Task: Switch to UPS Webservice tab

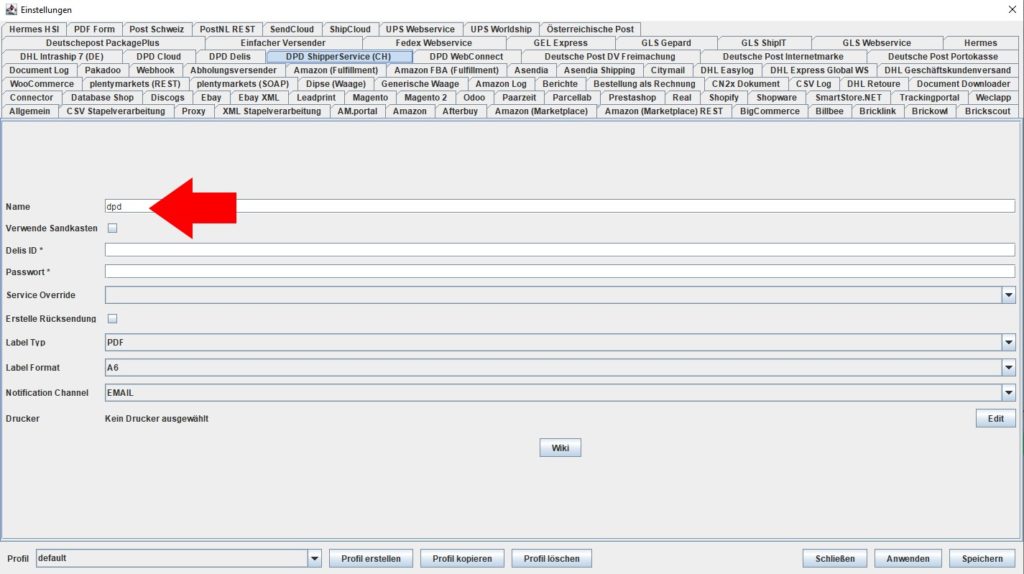Action: (x=420, y=29)
